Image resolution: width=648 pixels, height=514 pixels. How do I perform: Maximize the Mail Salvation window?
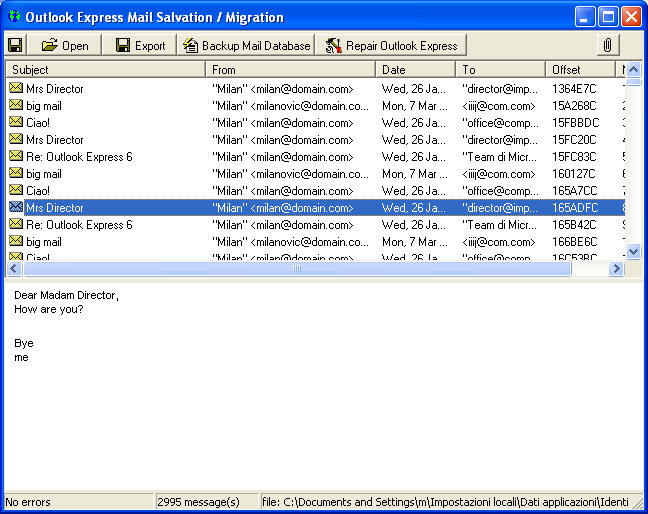tap(608, 17)
